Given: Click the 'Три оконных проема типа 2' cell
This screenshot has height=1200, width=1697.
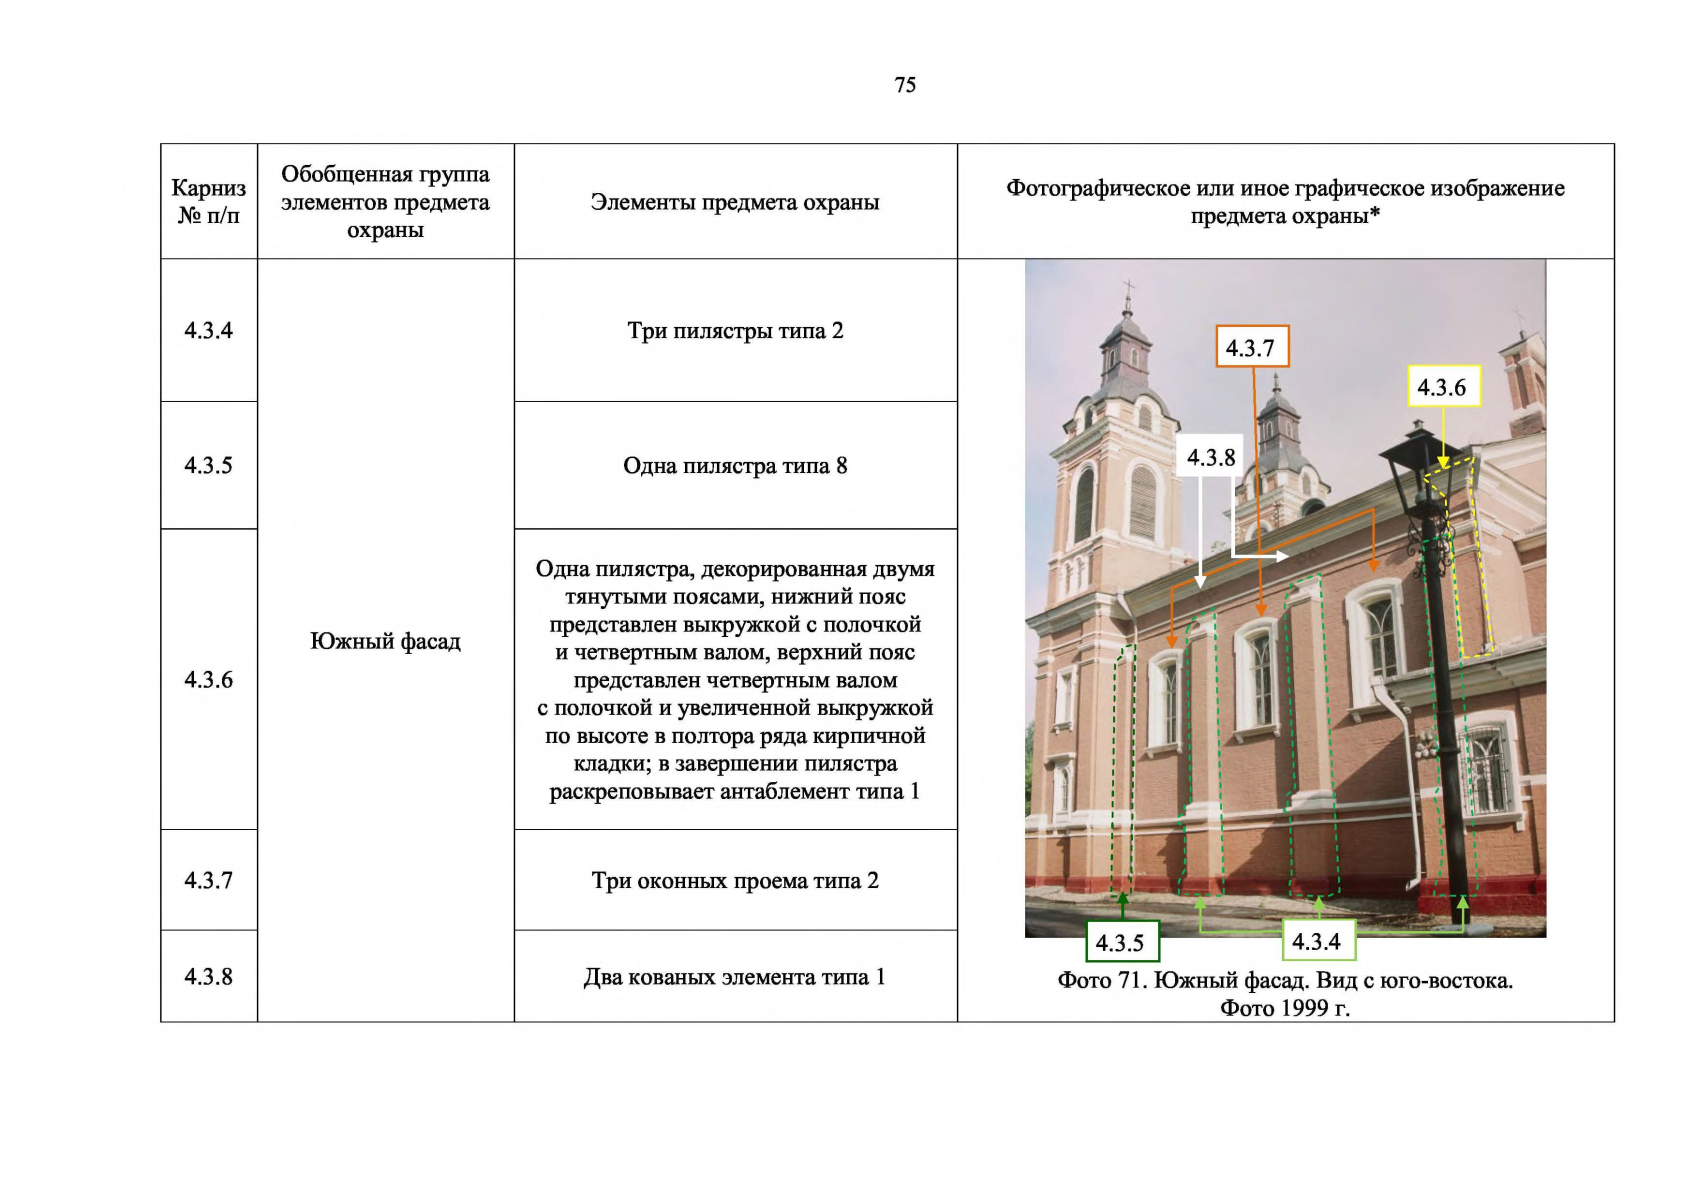Looking at the screenshot, I should click(x=735, y=880).
